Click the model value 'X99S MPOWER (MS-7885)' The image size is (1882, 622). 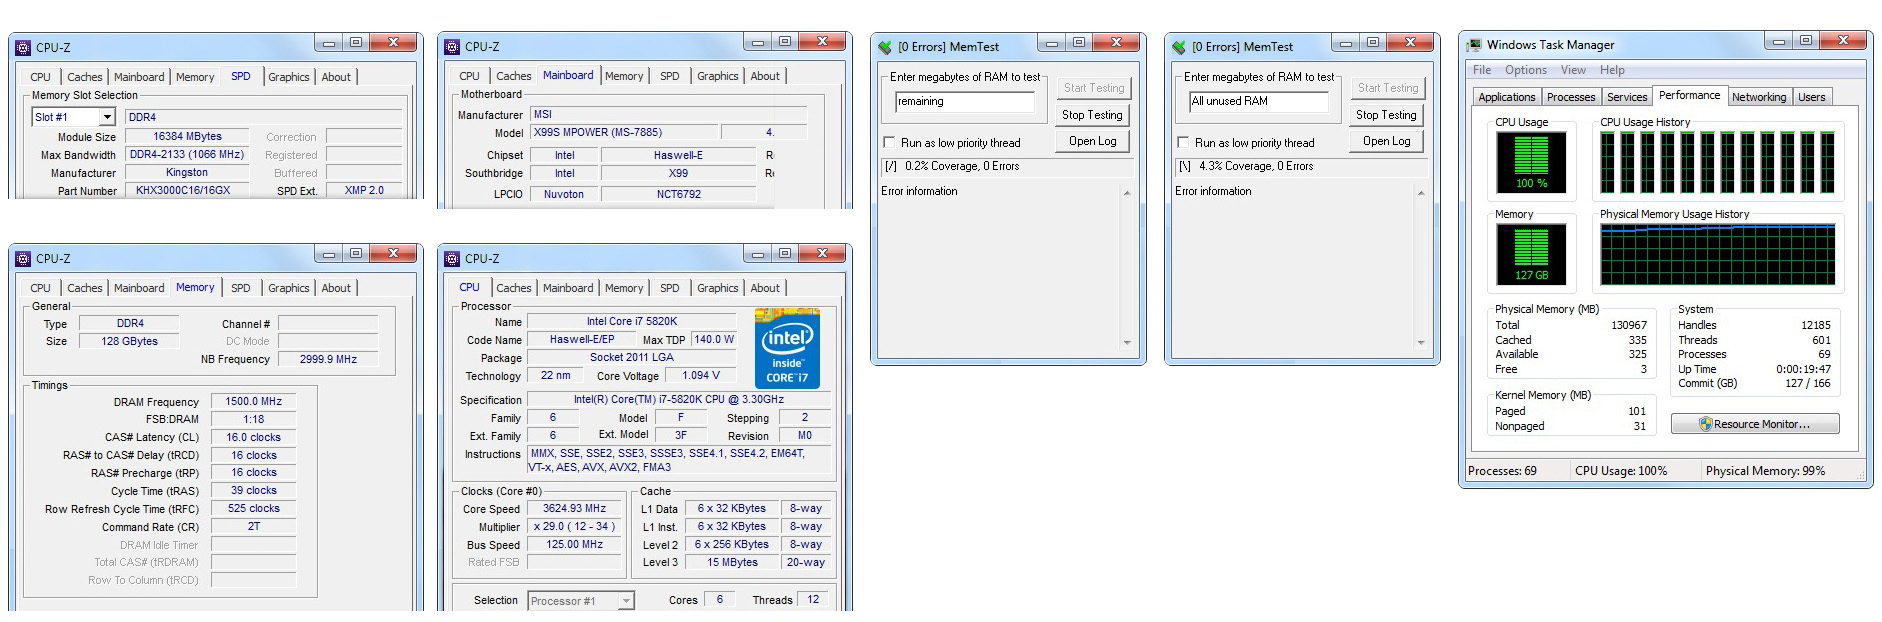coord(624,132)
